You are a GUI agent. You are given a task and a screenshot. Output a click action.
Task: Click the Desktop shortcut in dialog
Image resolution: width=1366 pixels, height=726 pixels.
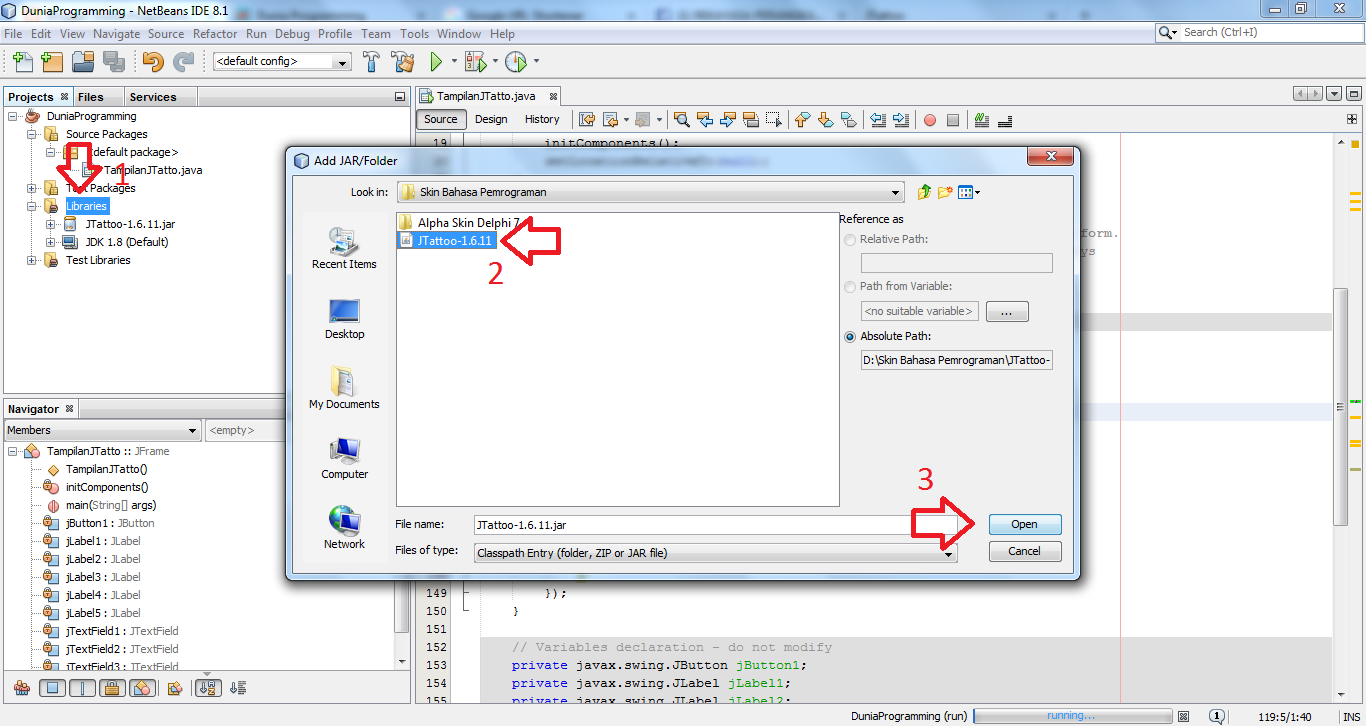(x=344, y=319)
